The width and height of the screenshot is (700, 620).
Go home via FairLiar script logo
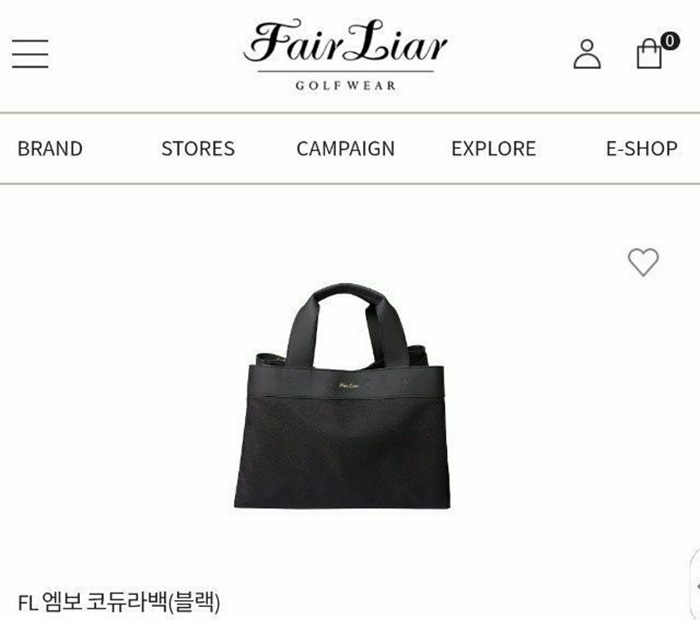pos(346,41)
